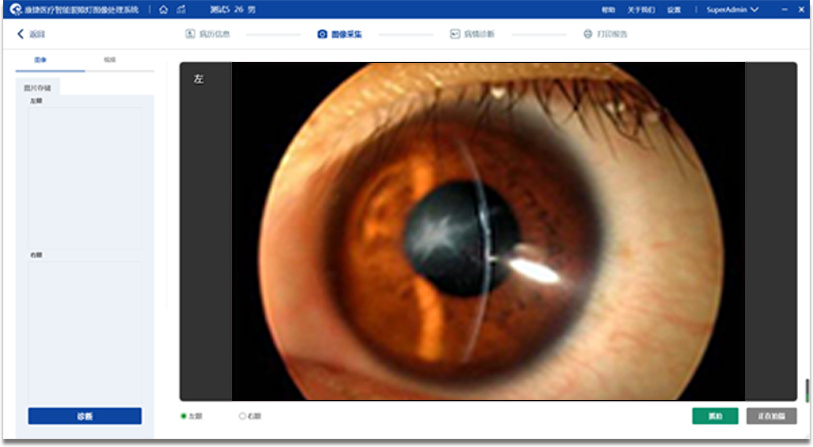Click the camera icon for 图像采集
The image size is (813, 447).
[322, 34]
